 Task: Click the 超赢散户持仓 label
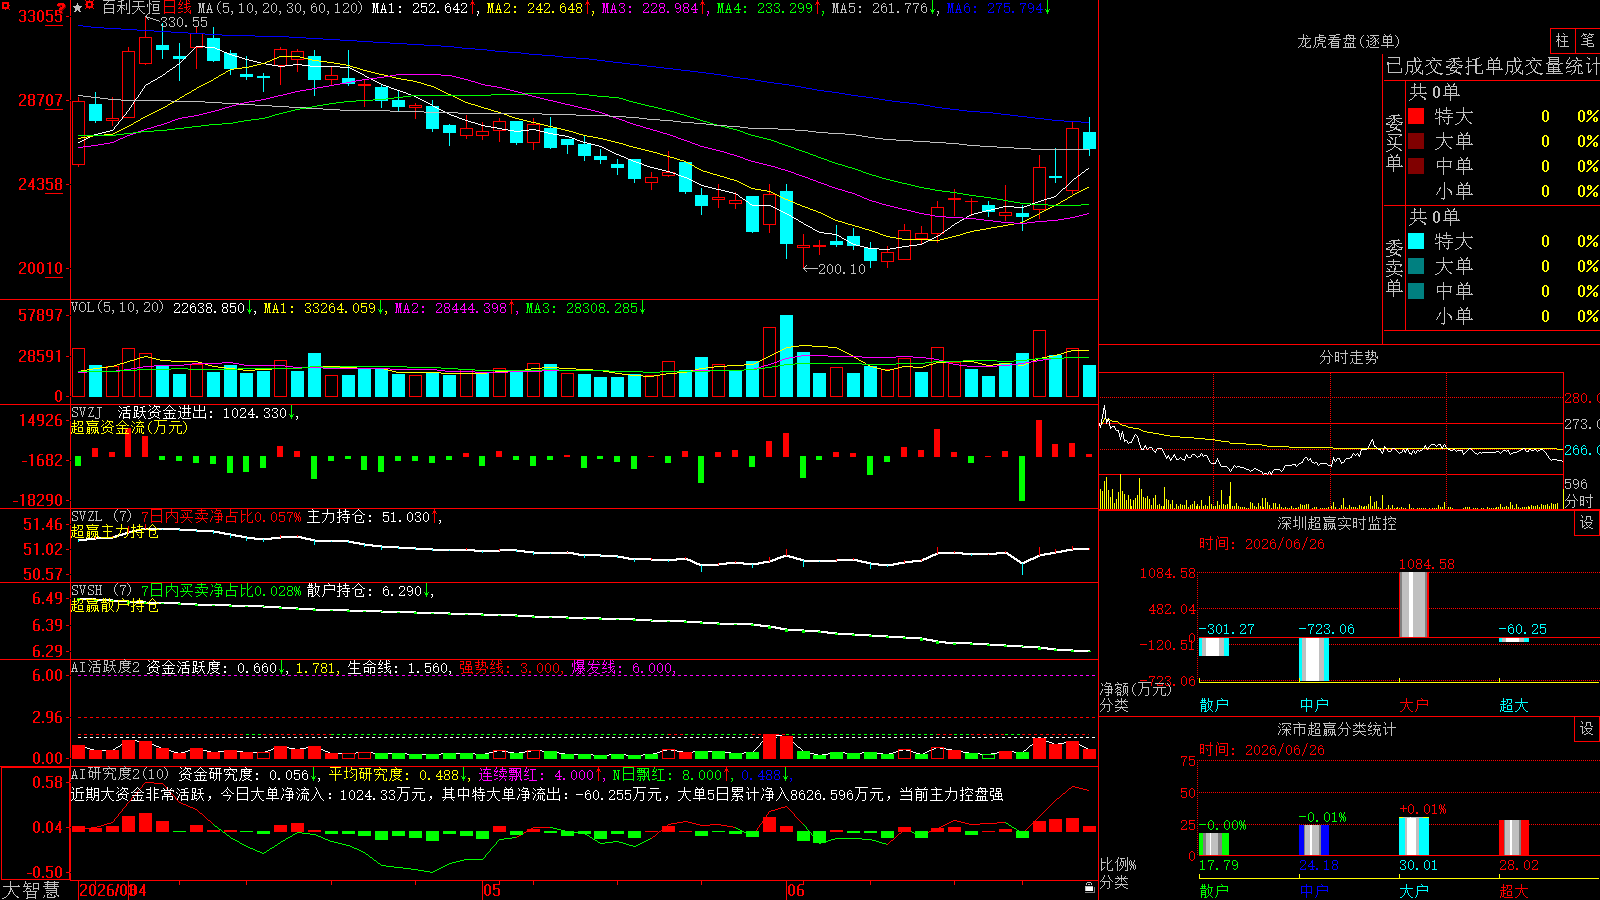[114, 605]
